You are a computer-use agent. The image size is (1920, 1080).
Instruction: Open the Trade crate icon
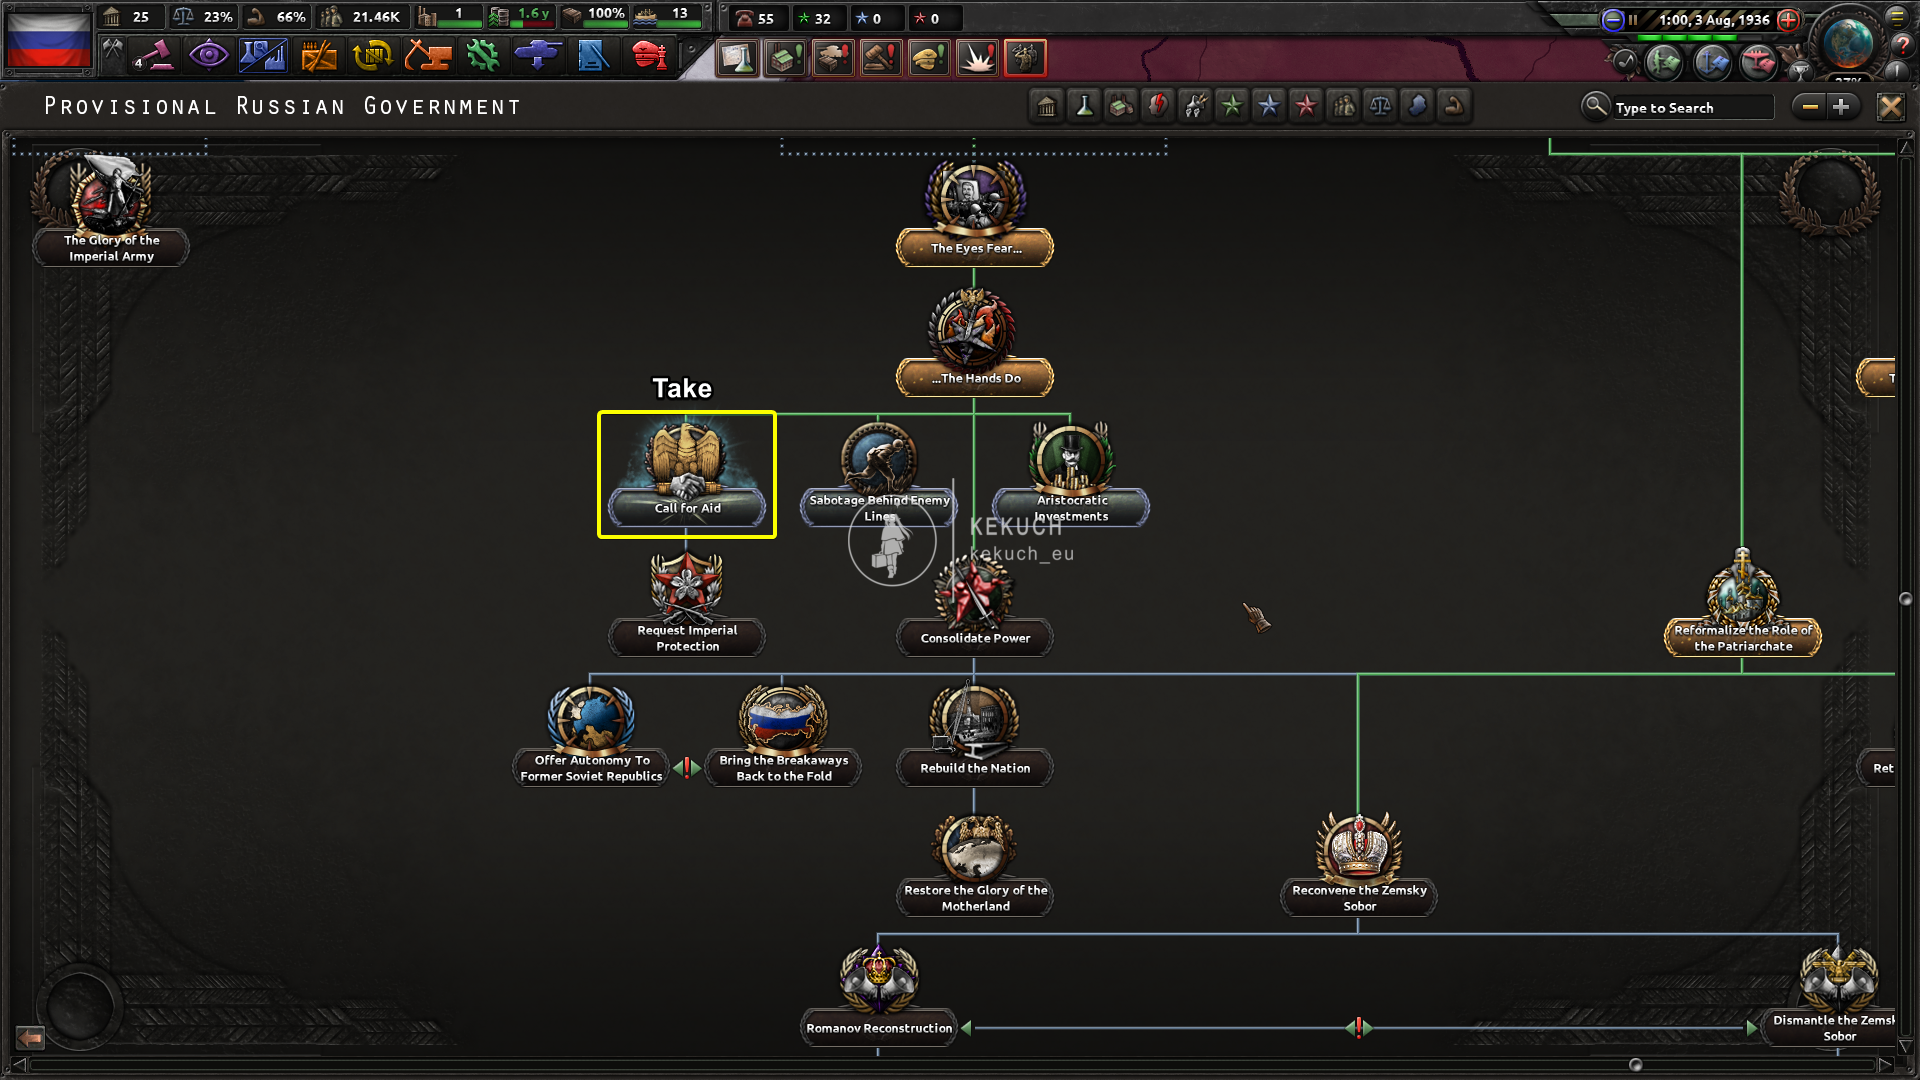(x=319, y=55)
